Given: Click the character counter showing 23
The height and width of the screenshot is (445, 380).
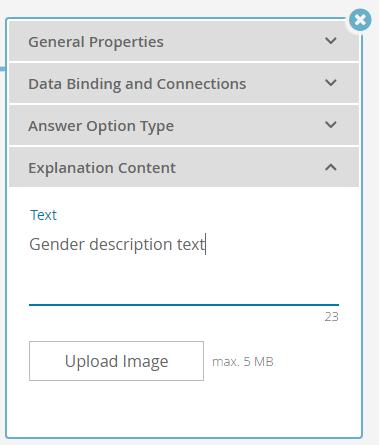Looking at the screenshot, I should (332, 317).
